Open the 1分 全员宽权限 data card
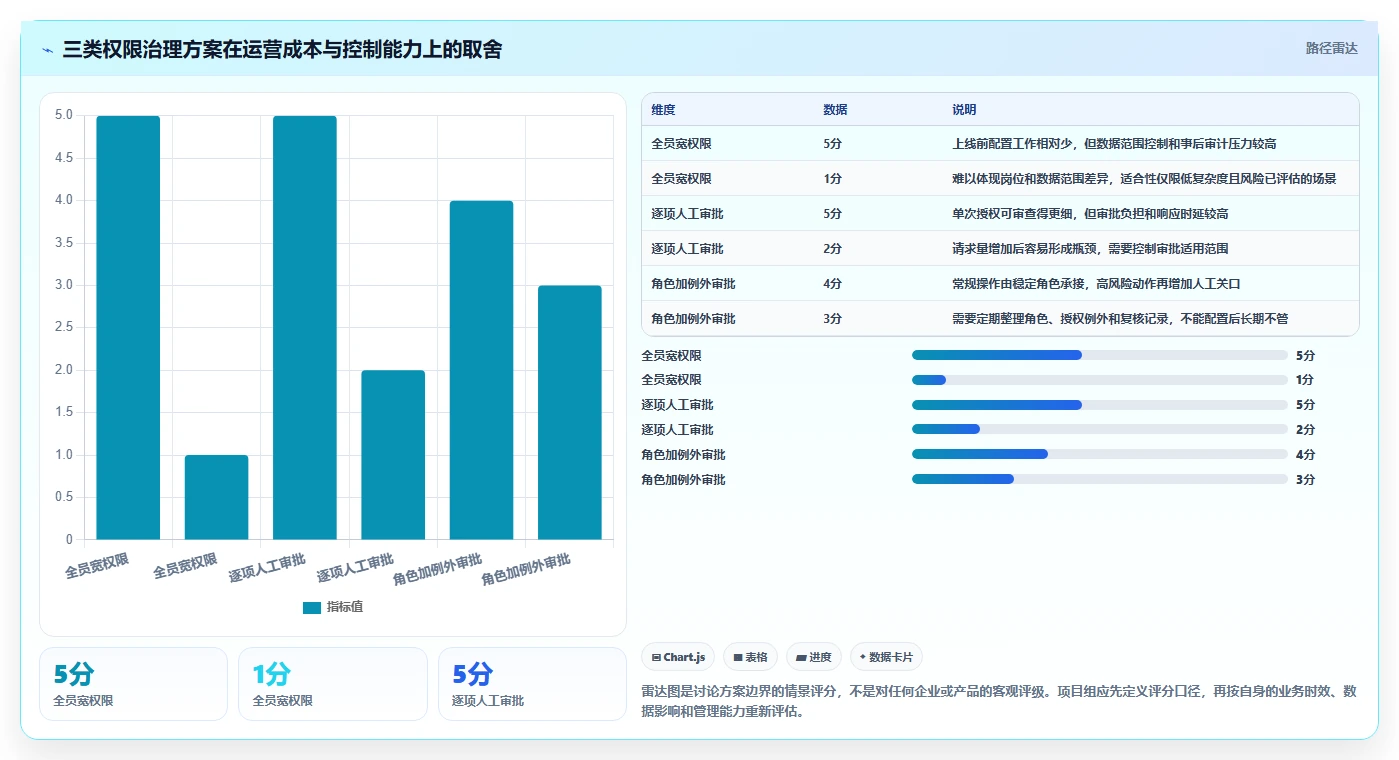Viewport: 1399px width, 760px height. tap(333, 684)
